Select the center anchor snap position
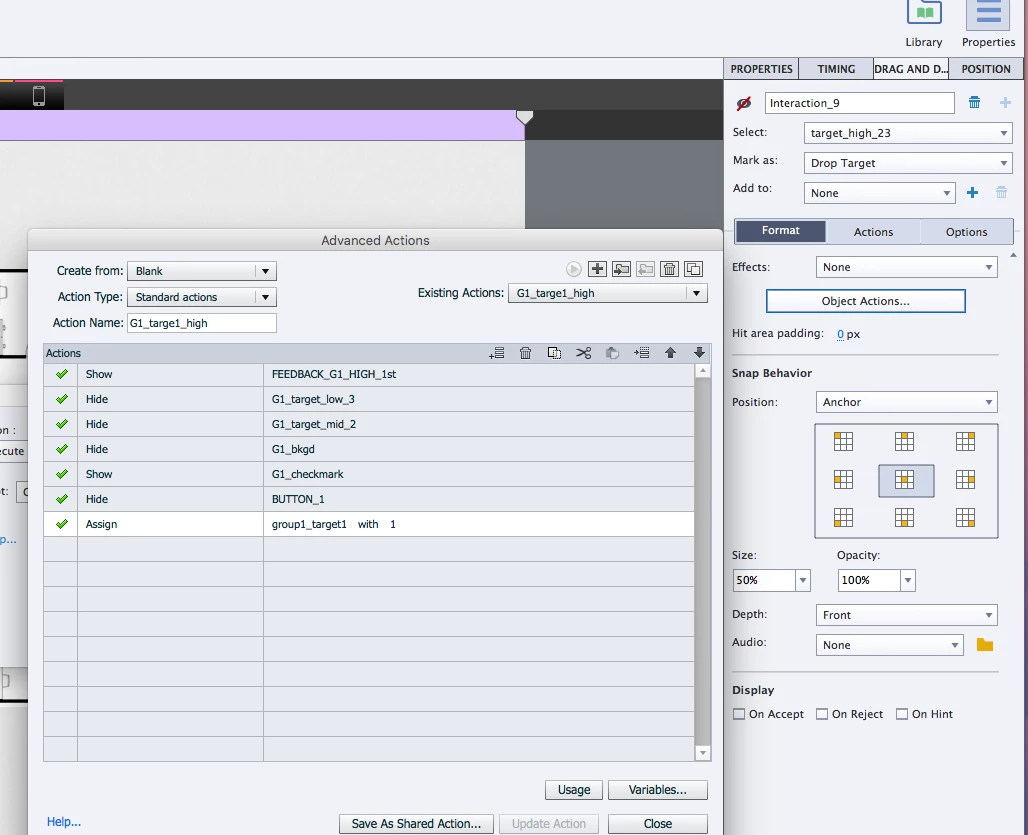This screenshot has width=1028, height=835. (x=905, y=480)
